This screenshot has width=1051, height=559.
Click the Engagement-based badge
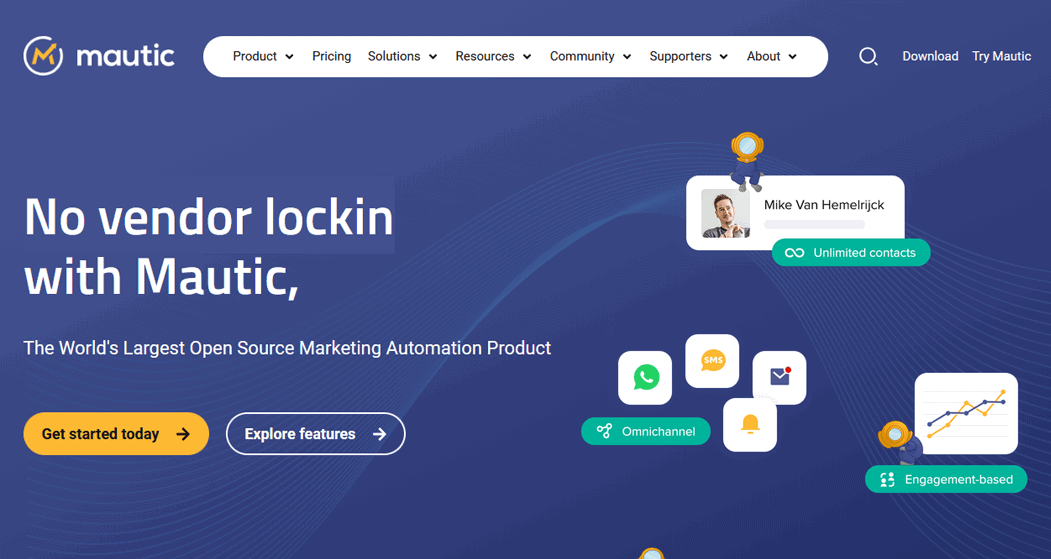pyautogui.click(x=946, y=479)
